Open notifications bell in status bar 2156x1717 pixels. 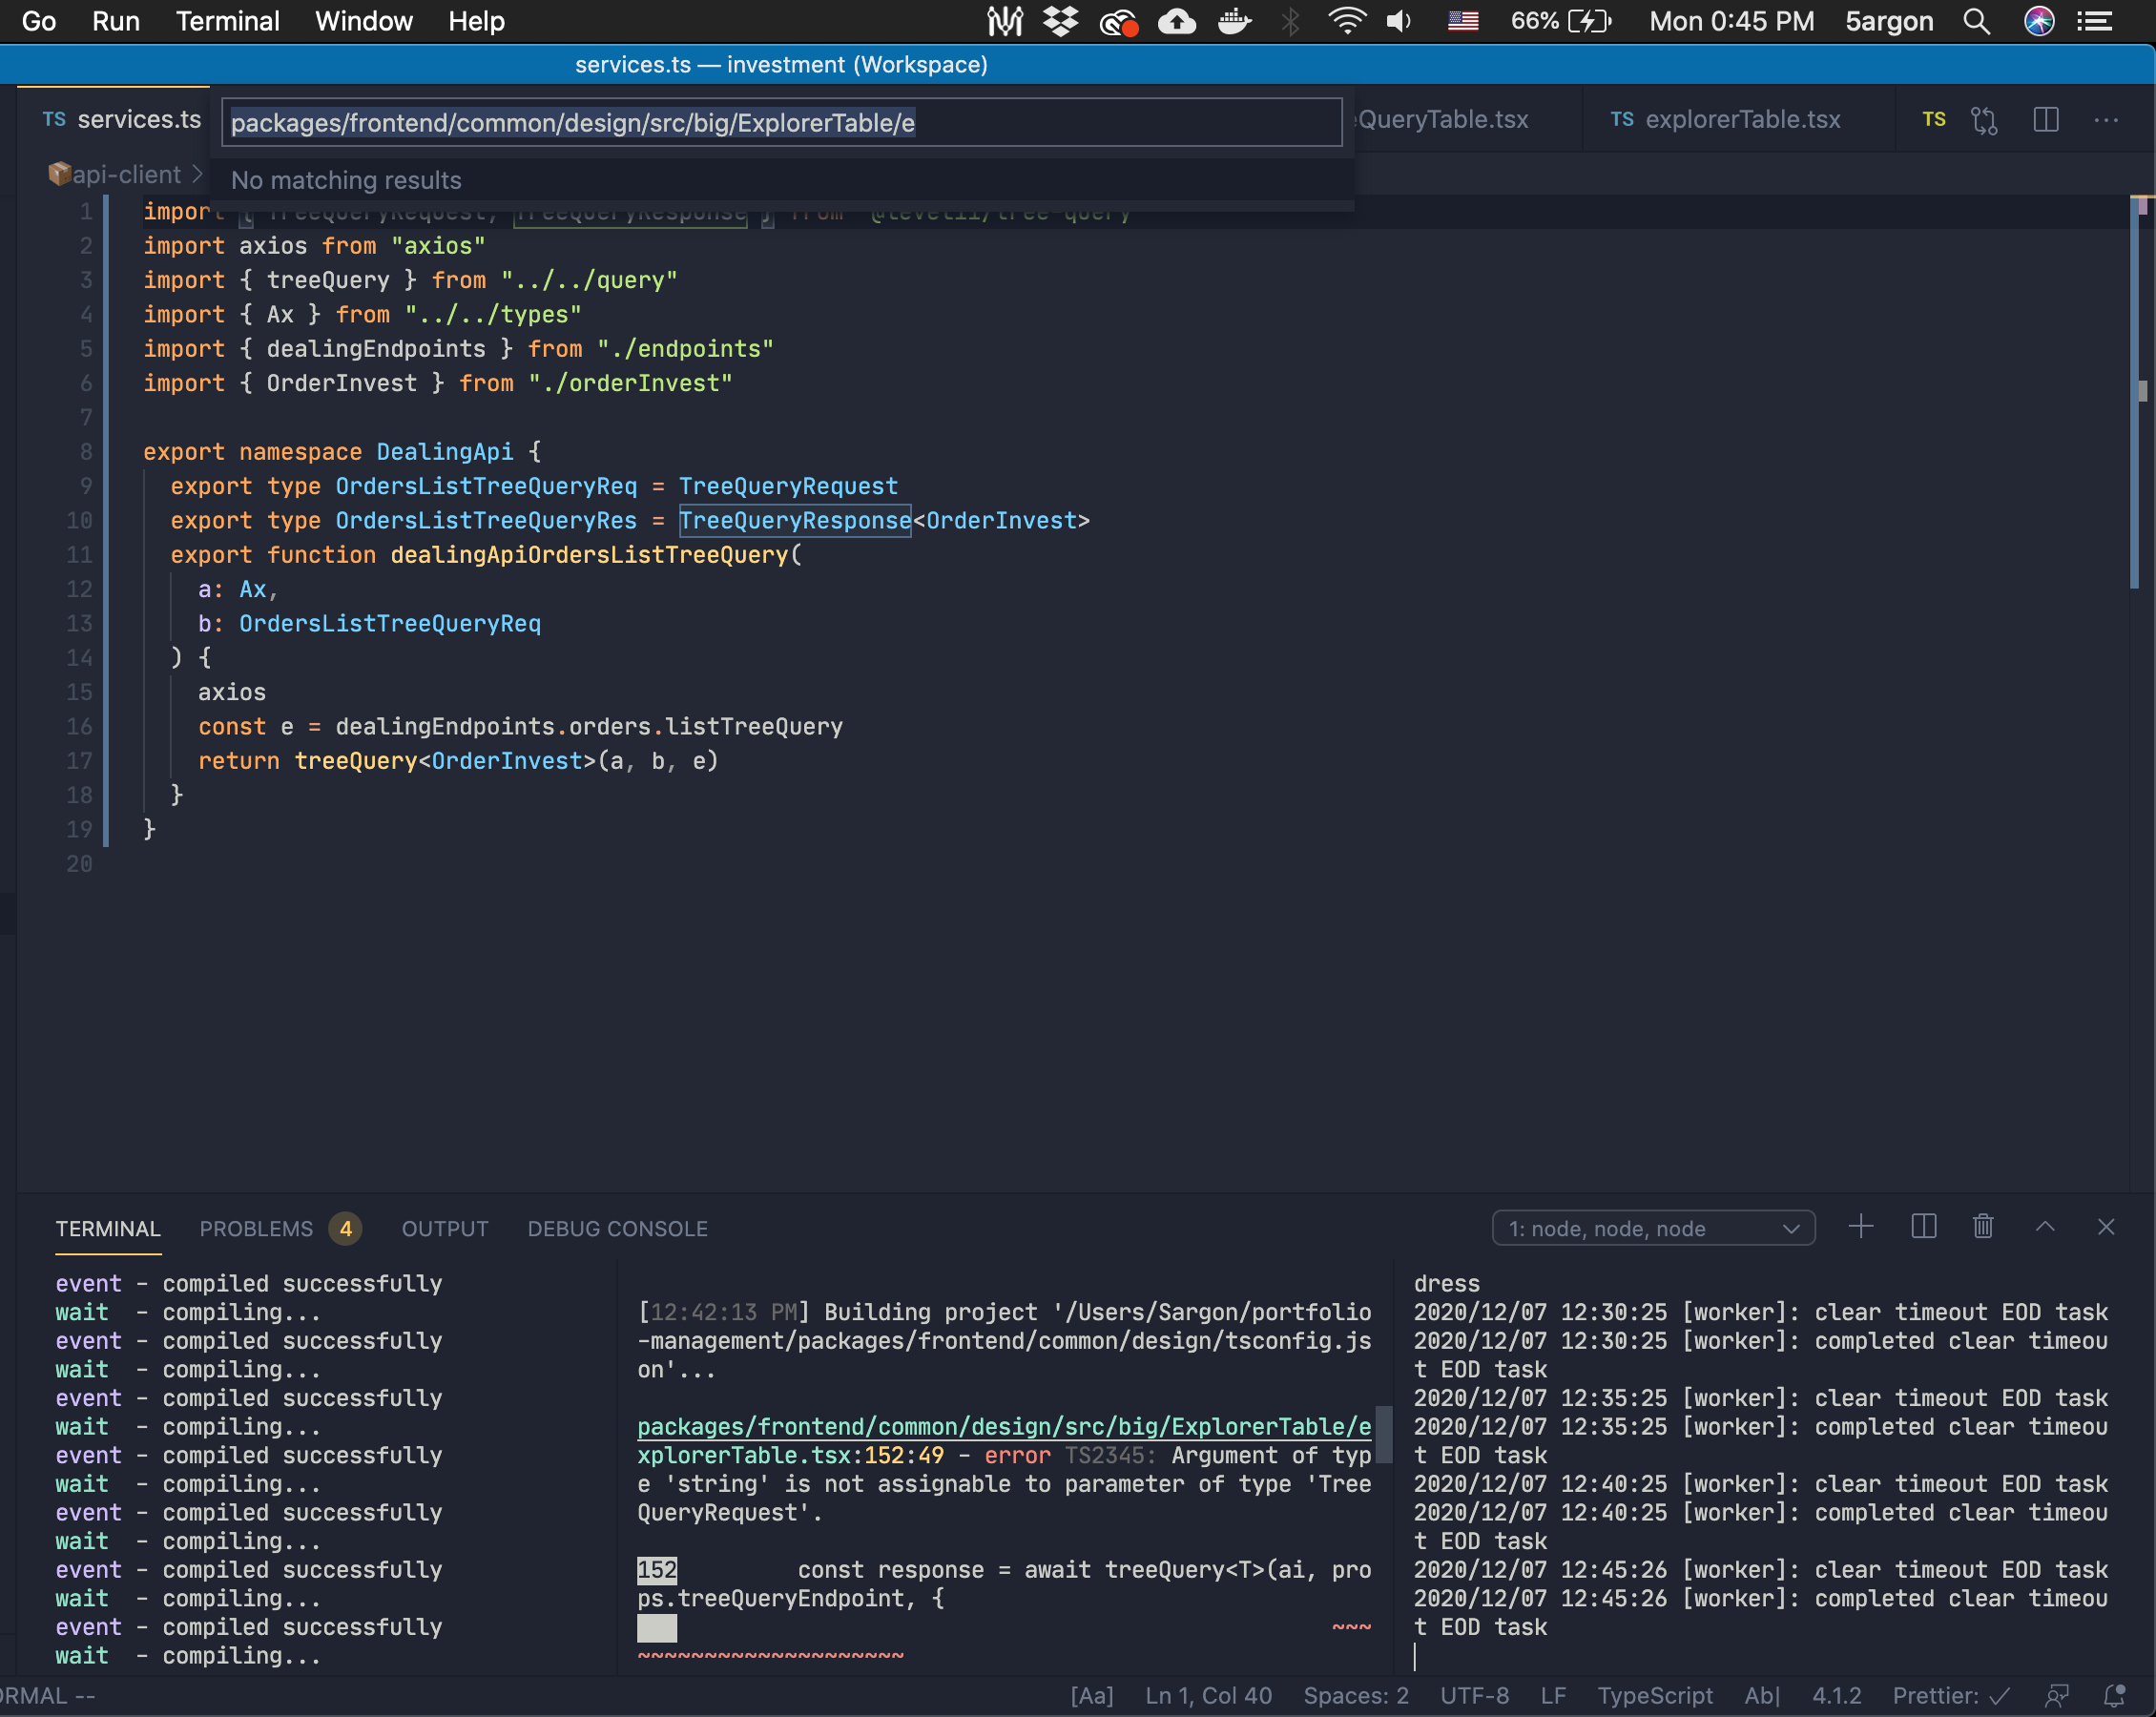[x=2115, y=1696]
